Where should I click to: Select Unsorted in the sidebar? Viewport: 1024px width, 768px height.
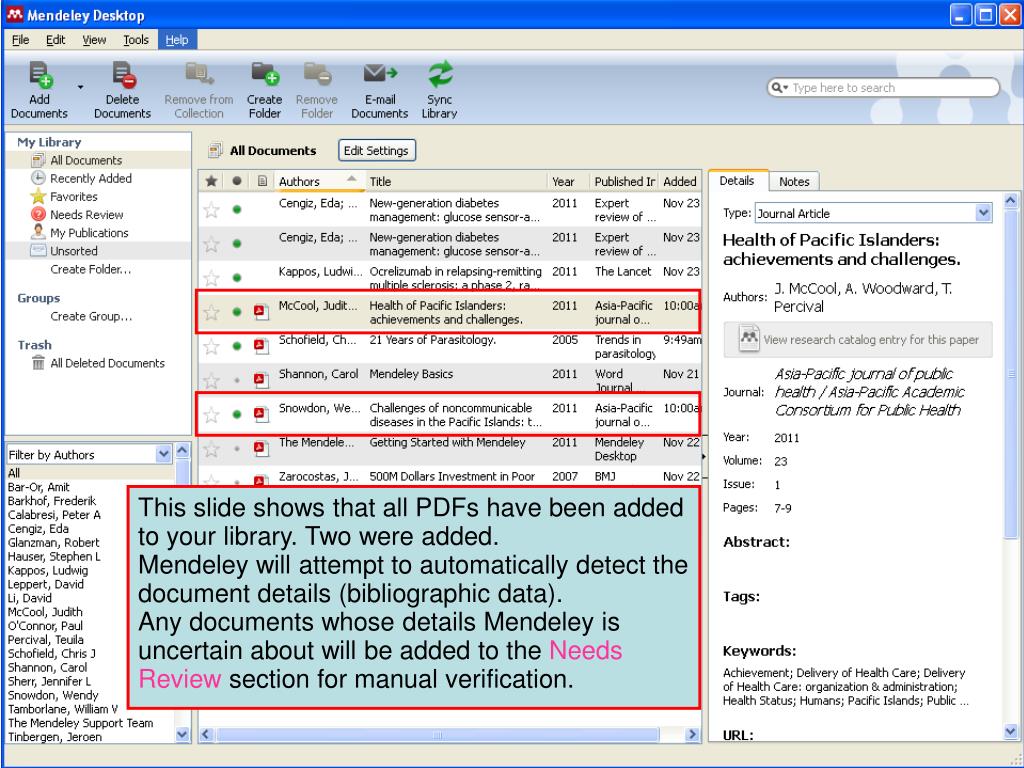tap(74, 251)
